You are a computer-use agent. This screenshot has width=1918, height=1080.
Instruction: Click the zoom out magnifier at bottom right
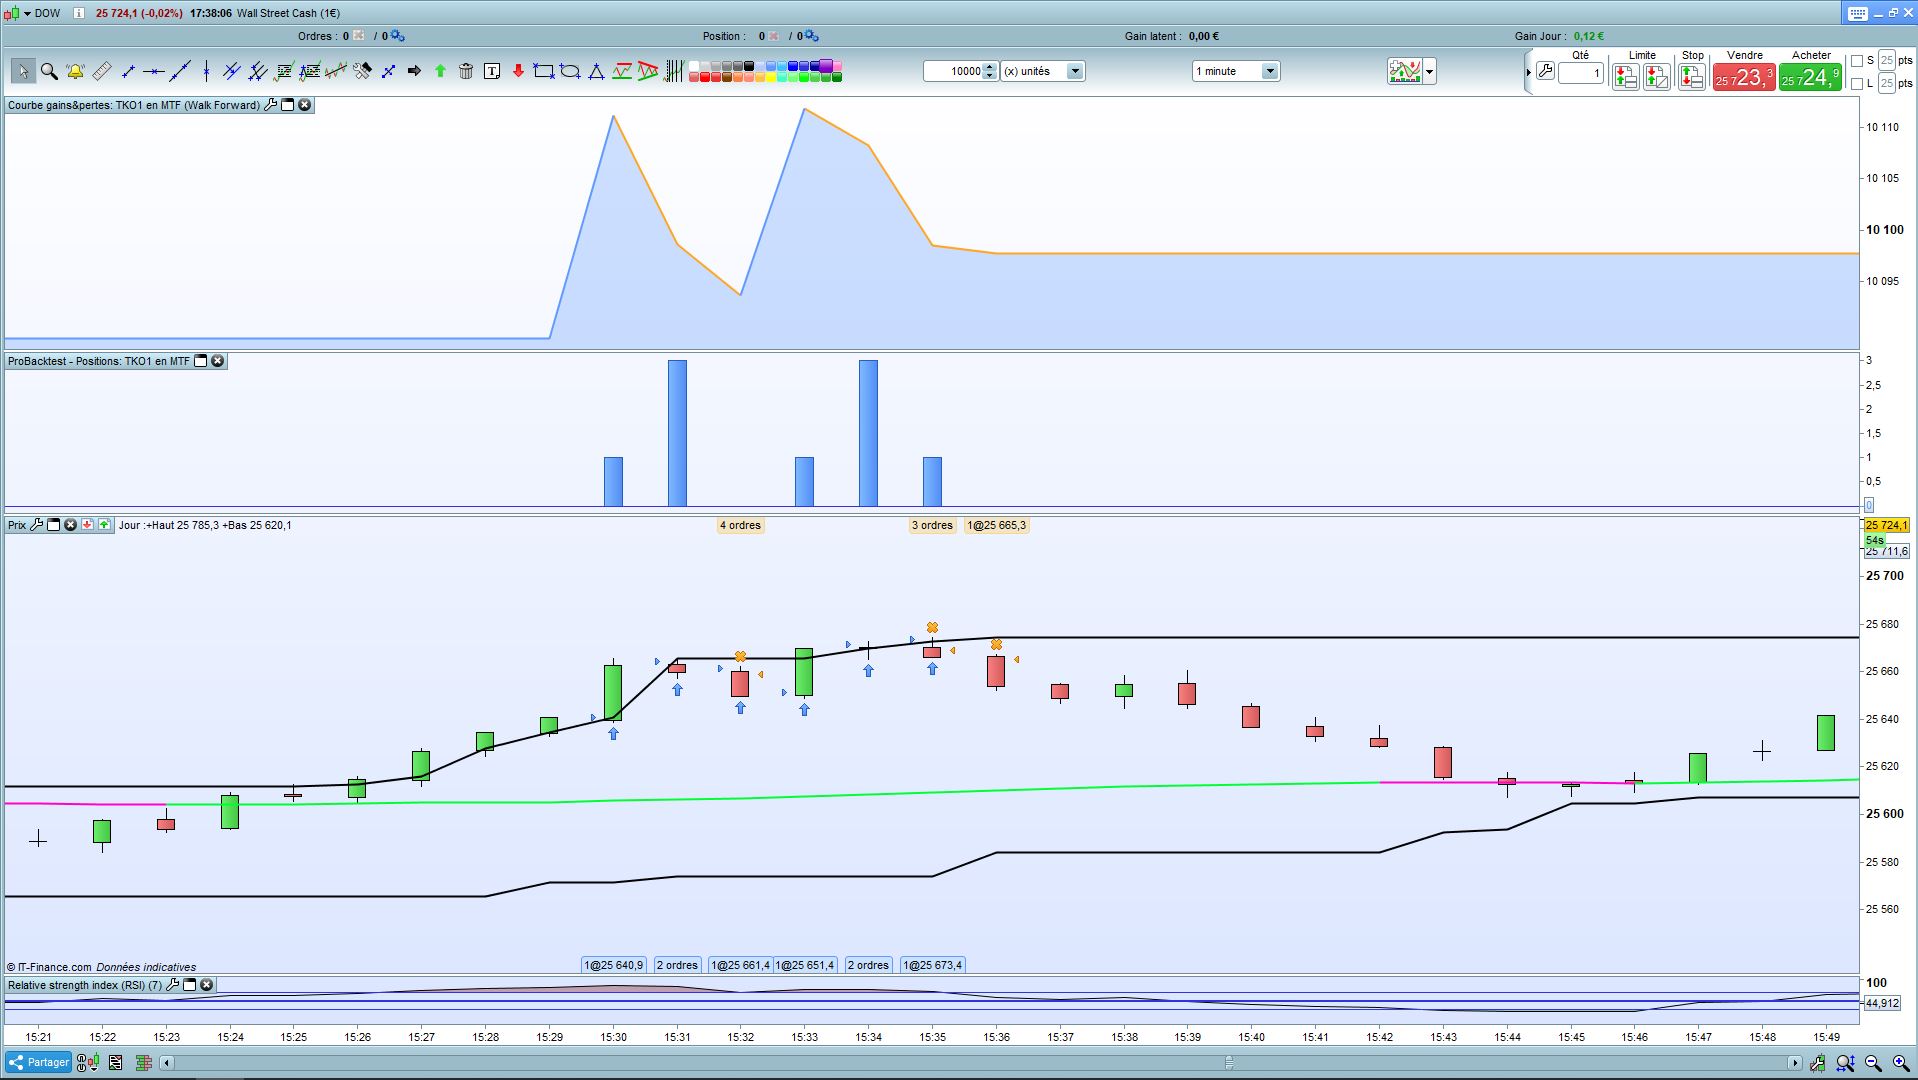(1873, 1063)
